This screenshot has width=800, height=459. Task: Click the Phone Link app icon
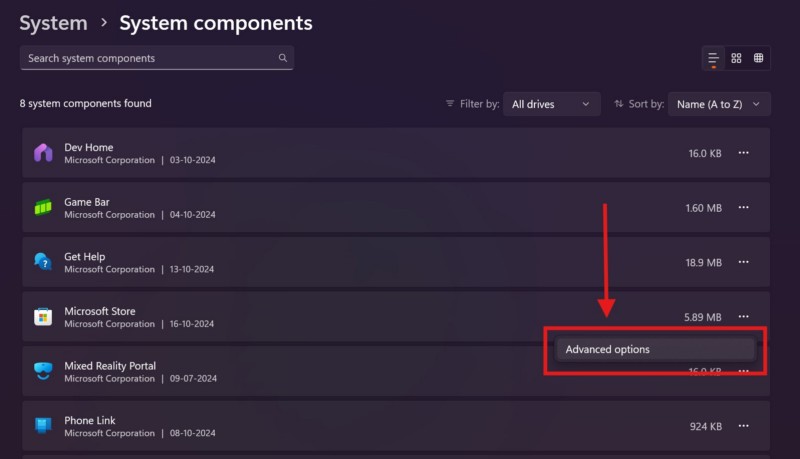[43, 426]
